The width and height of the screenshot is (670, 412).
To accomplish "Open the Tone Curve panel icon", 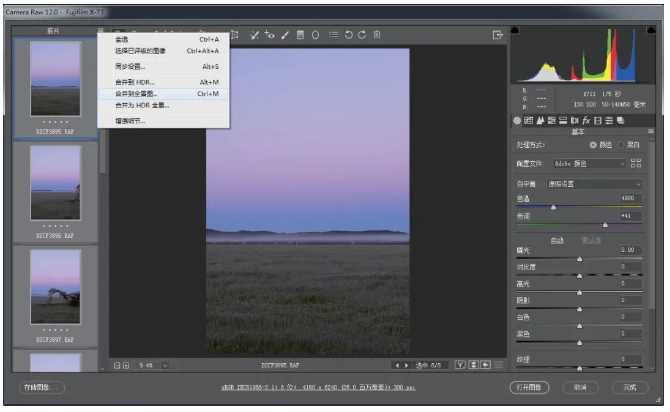I will pyautogui.click(x=529, y=121).
